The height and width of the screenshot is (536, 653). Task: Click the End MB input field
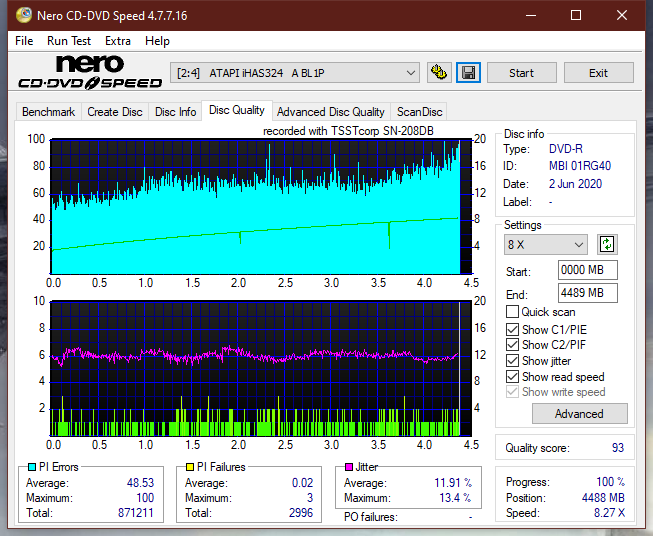(x=587, y=293)
